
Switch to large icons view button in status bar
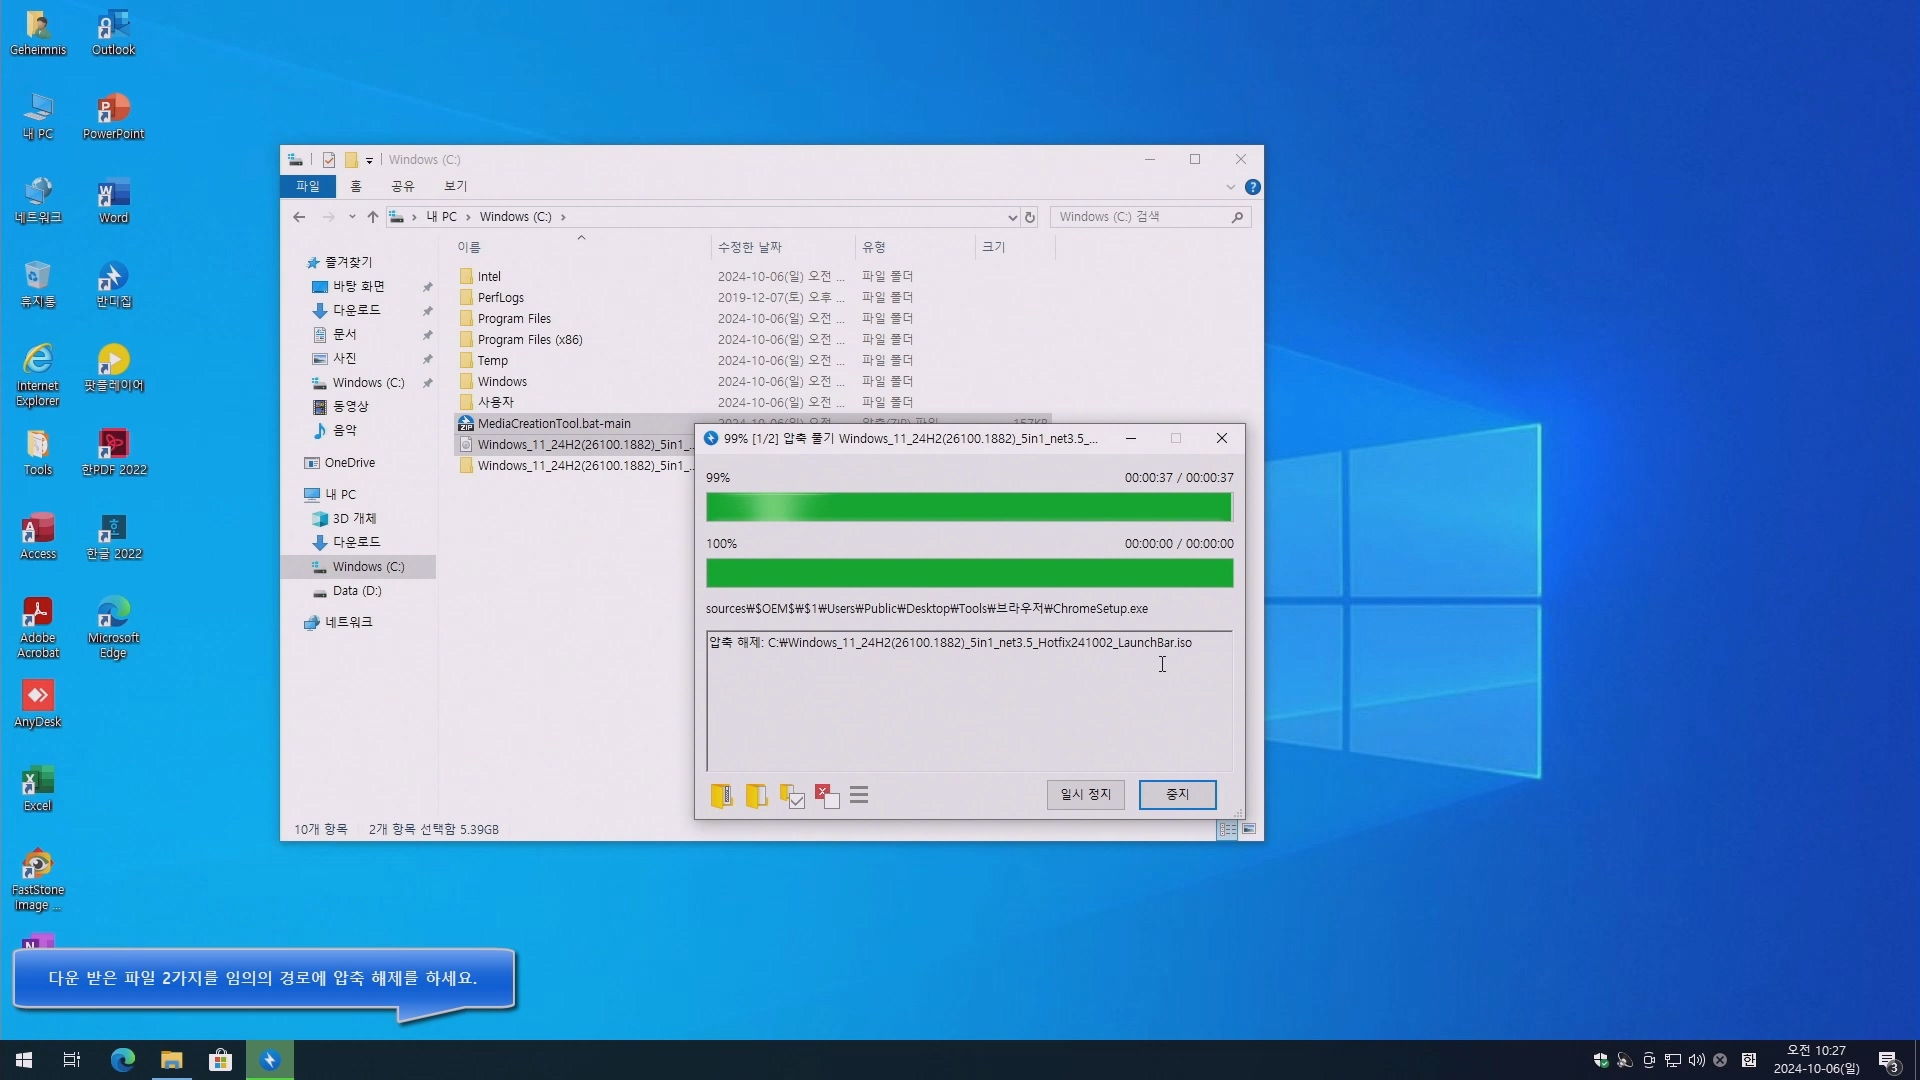click(1249, 829)
